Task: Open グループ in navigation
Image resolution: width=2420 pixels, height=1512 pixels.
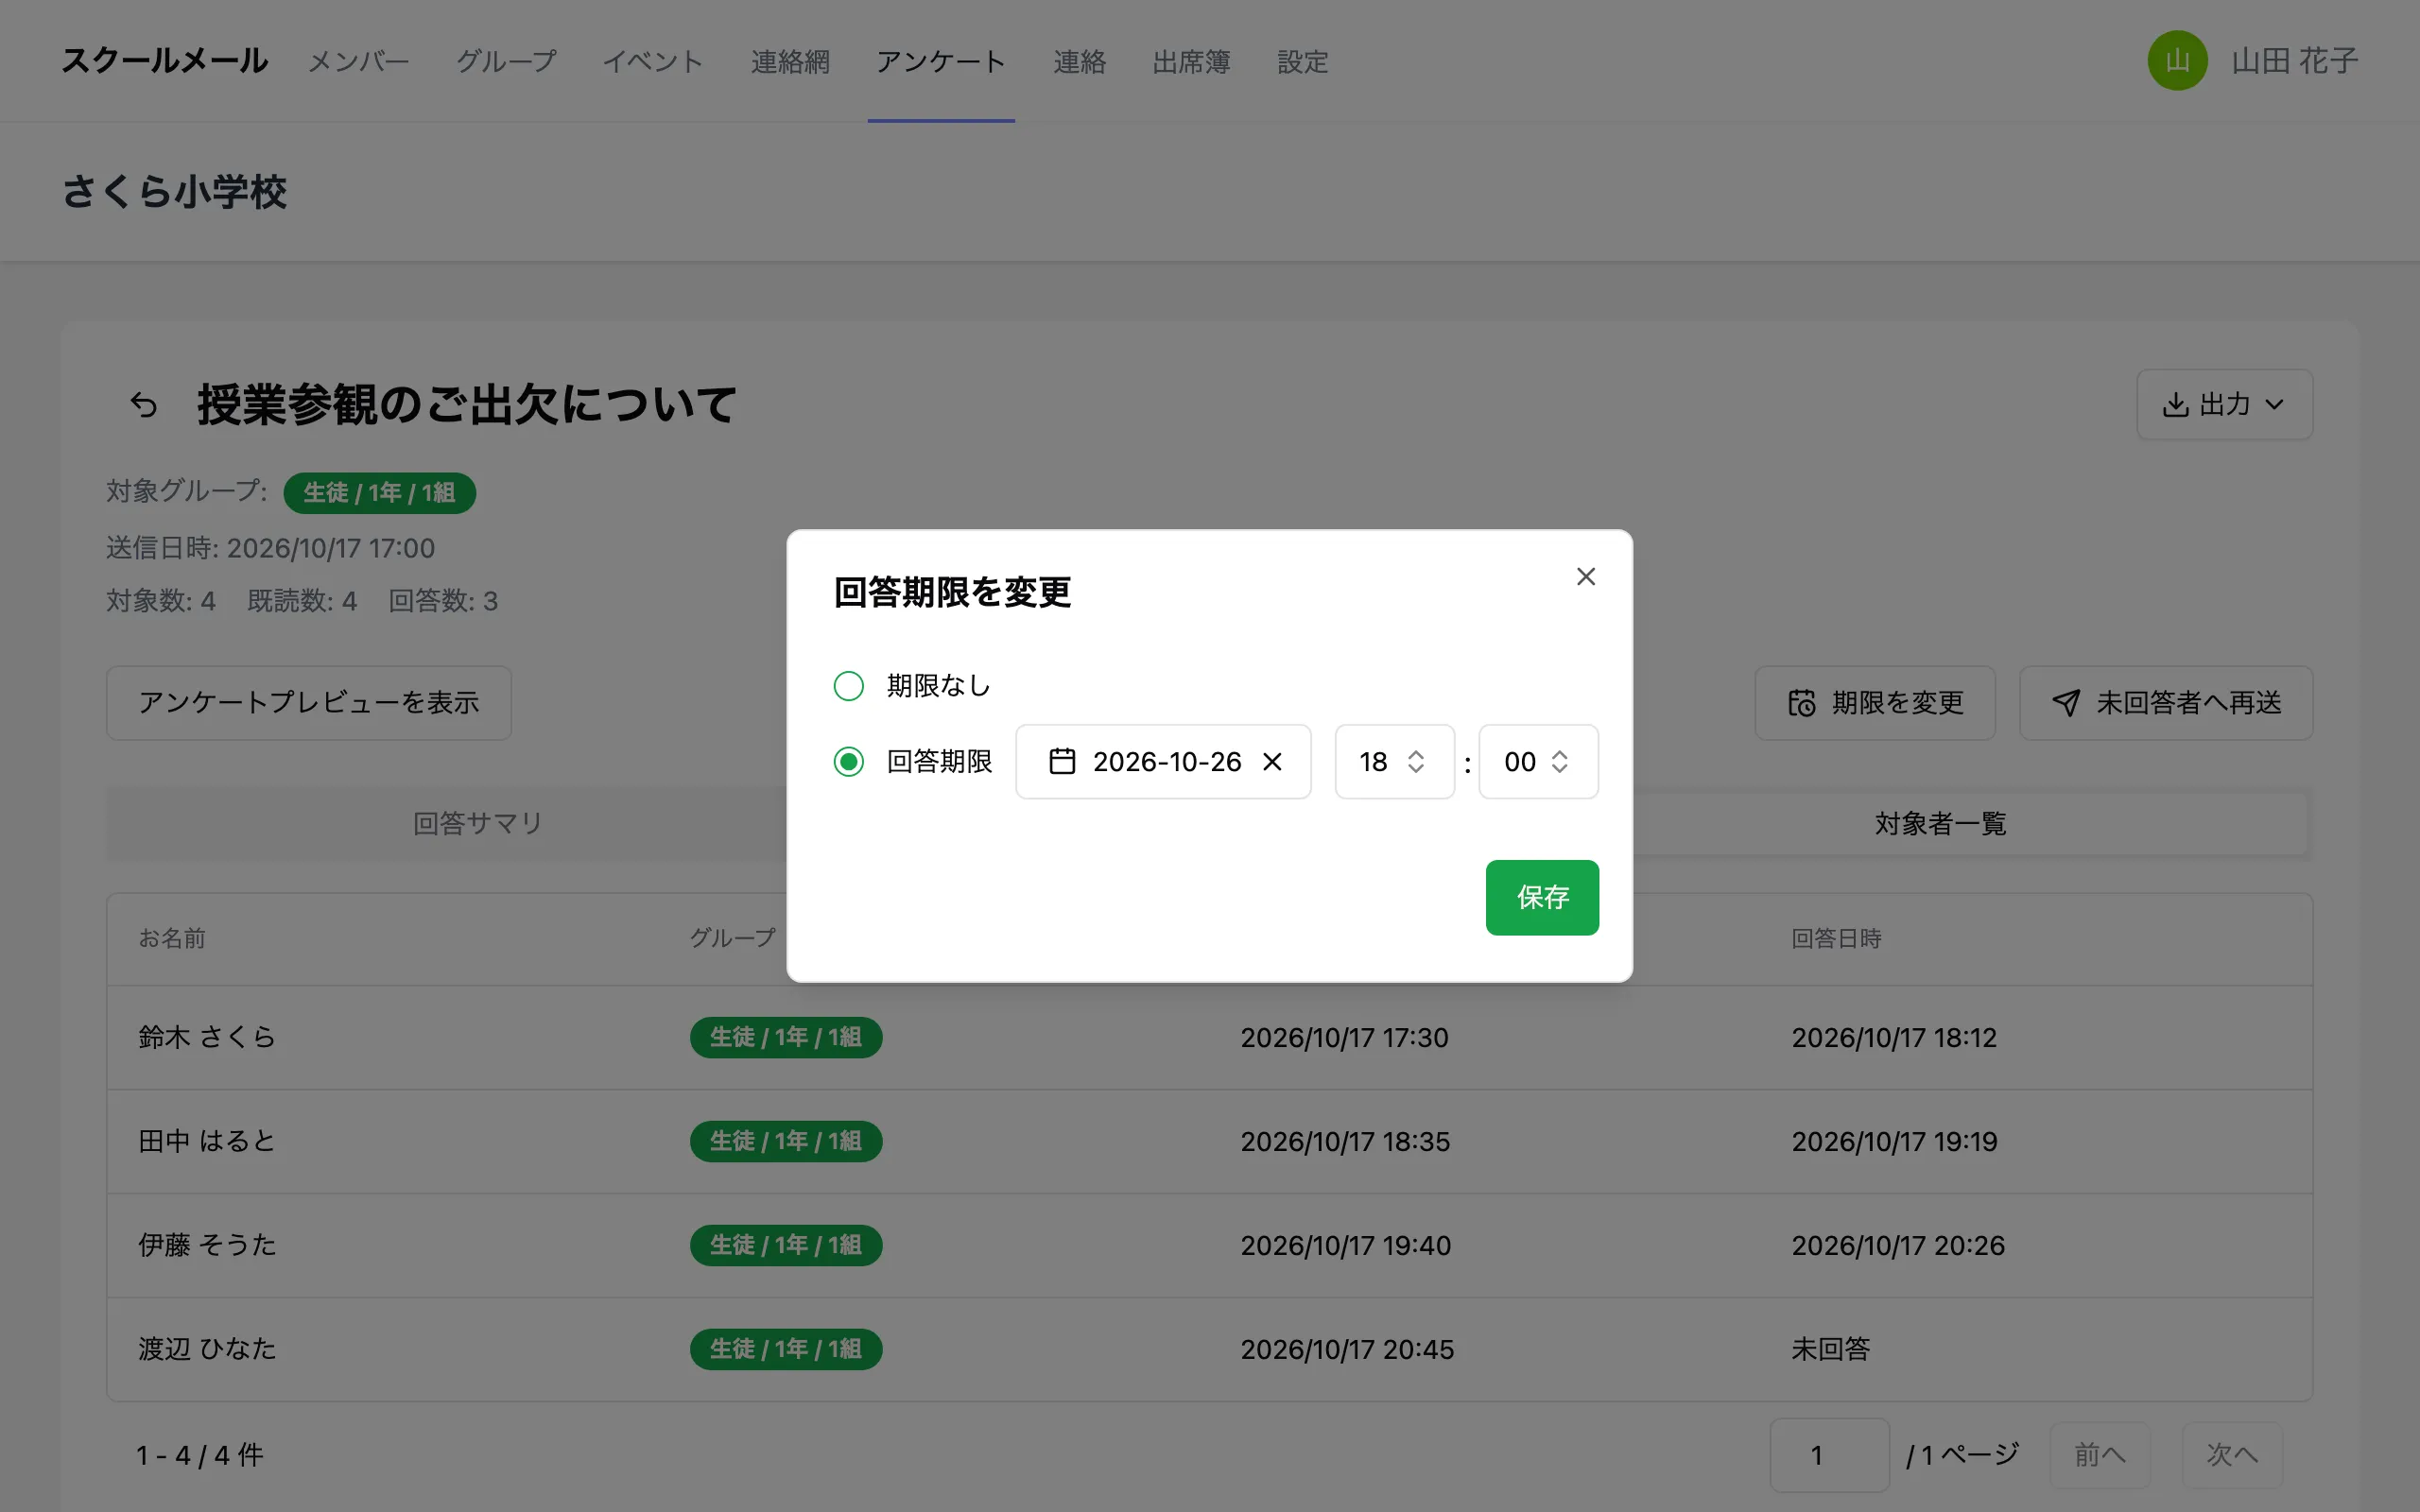Action: [506, 62]
